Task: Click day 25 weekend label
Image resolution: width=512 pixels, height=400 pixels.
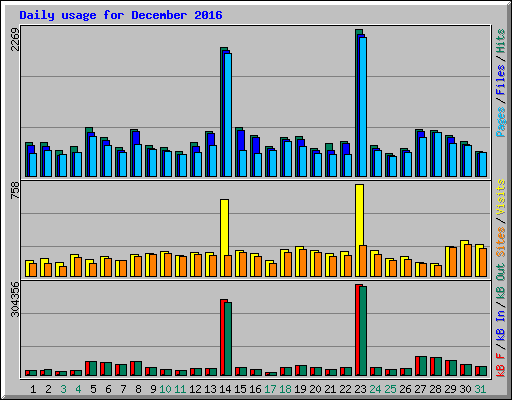Action: tap(390, 389)
